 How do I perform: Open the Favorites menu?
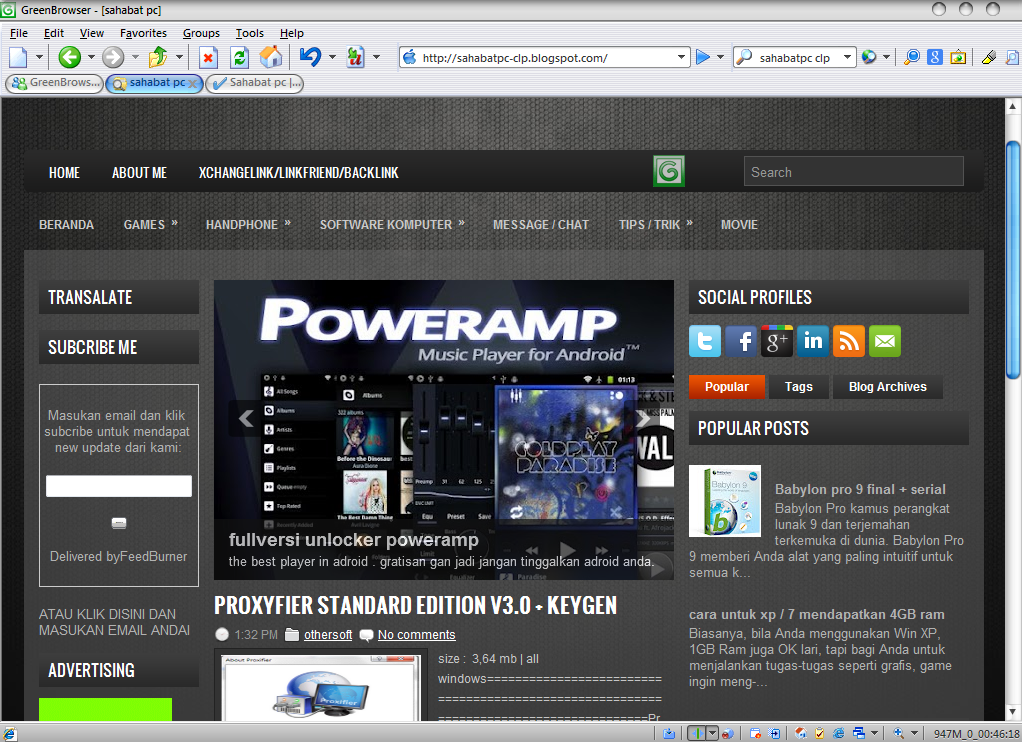pos(143,33)
